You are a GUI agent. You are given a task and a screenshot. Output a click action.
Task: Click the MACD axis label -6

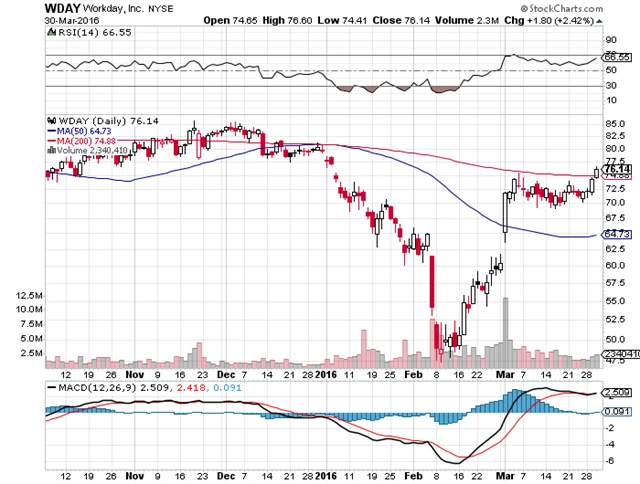610,461
